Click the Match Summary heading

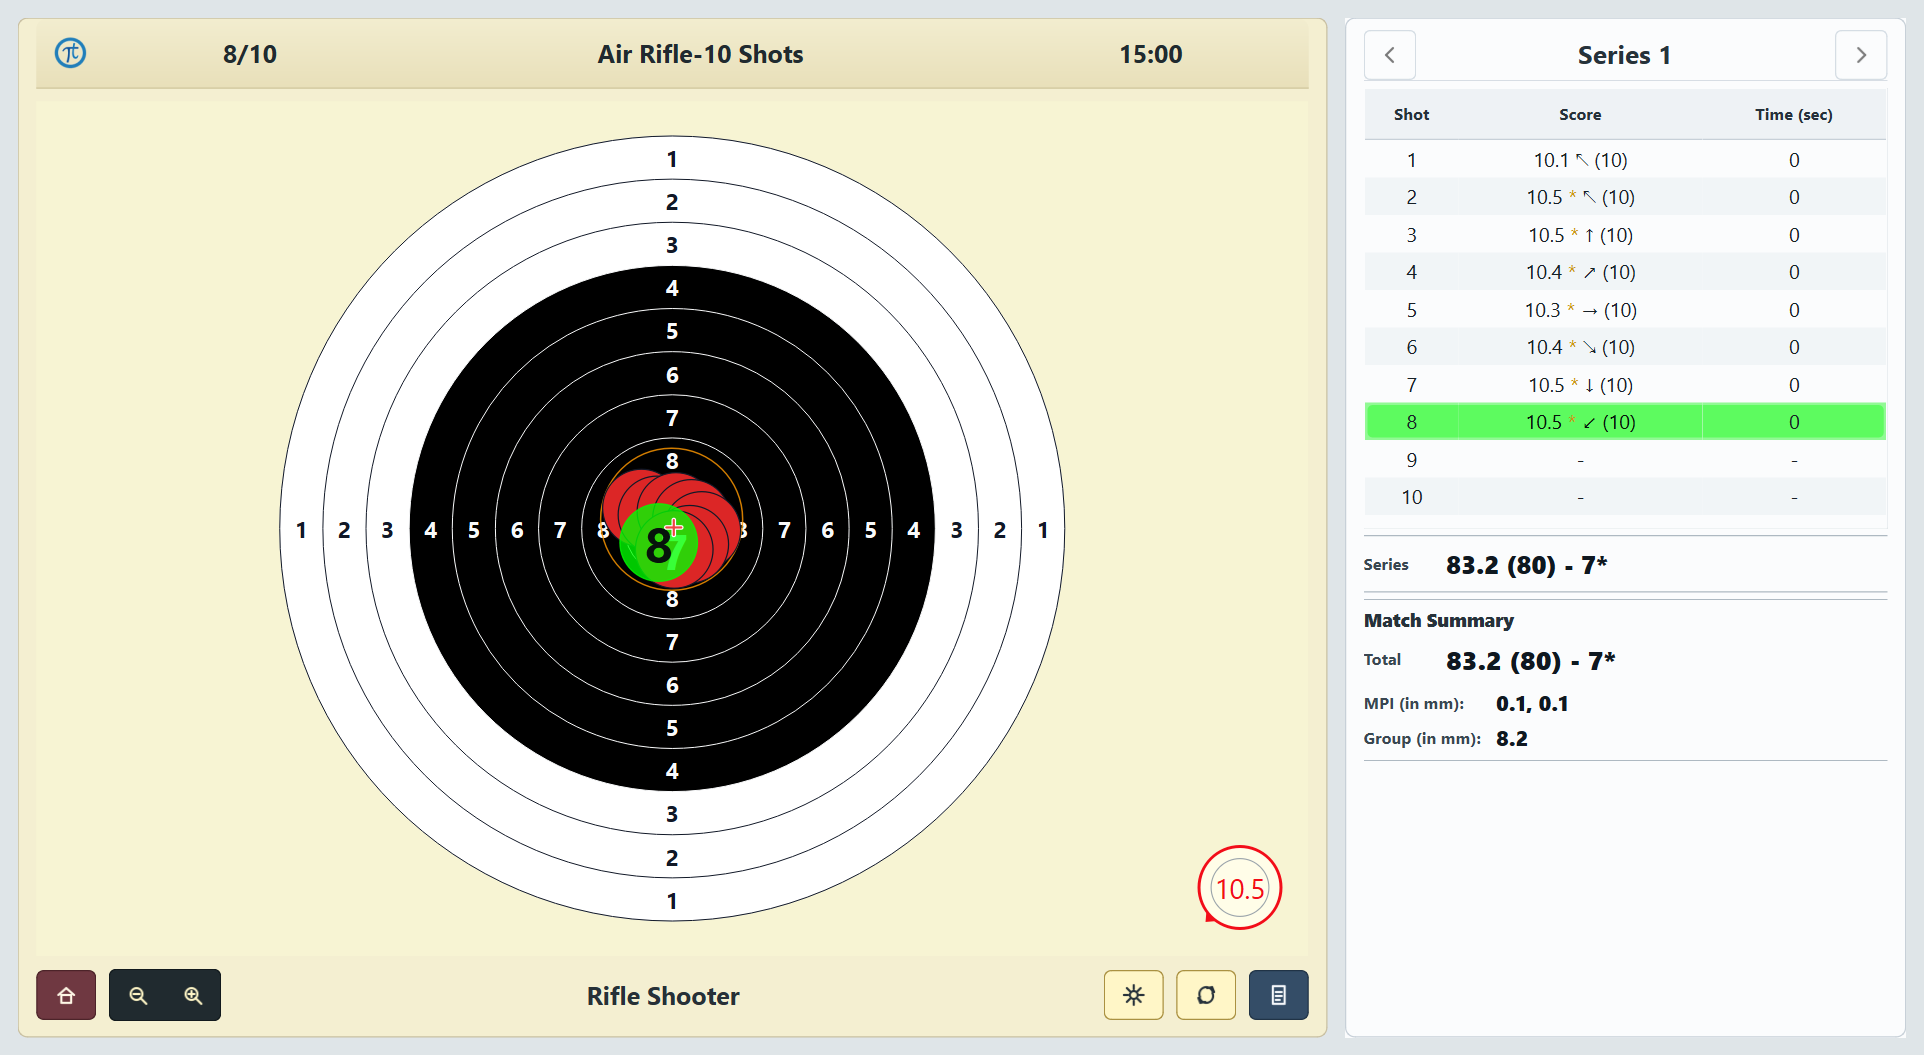point(1438,621)
